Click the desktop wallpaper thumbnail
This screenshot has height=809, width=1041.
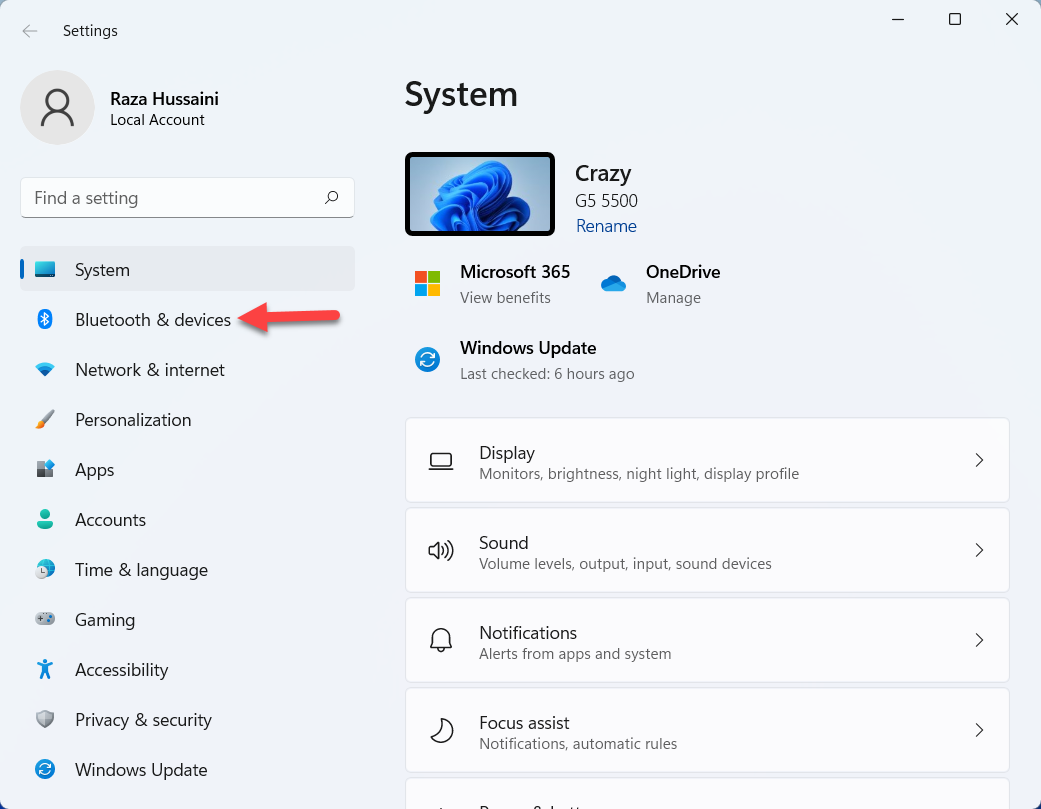pyautogui.click(x=480, y=194)
